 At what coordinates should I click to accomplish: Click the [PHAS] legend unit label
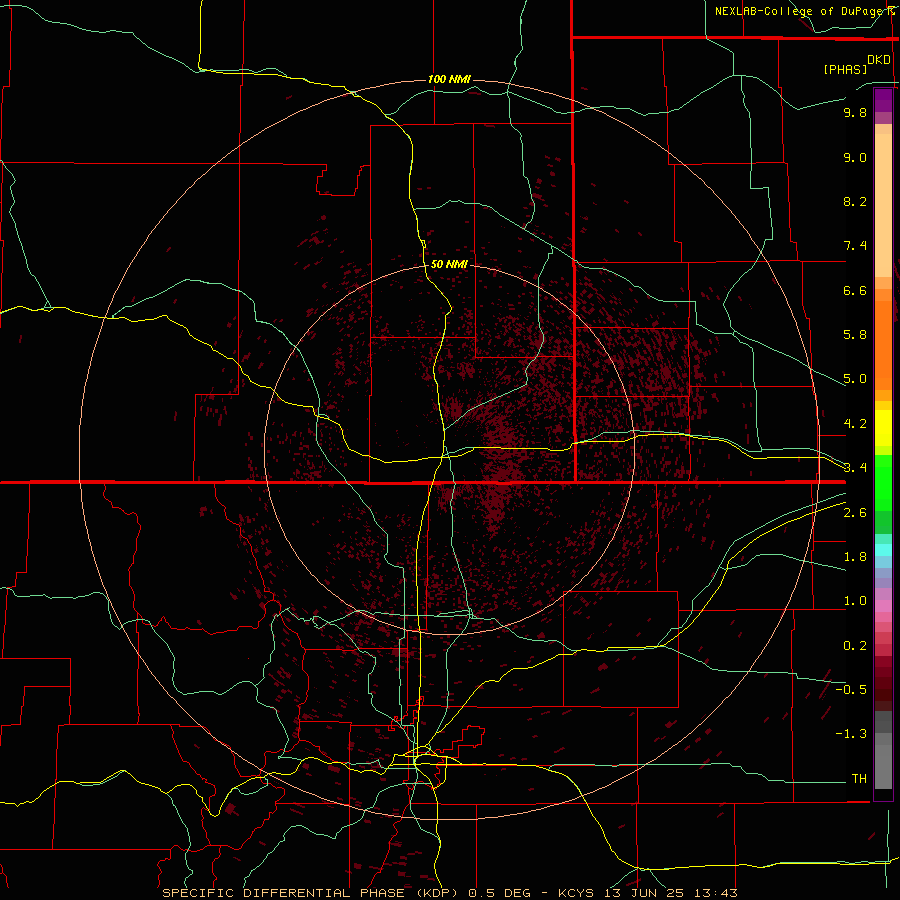pos(845,69)
